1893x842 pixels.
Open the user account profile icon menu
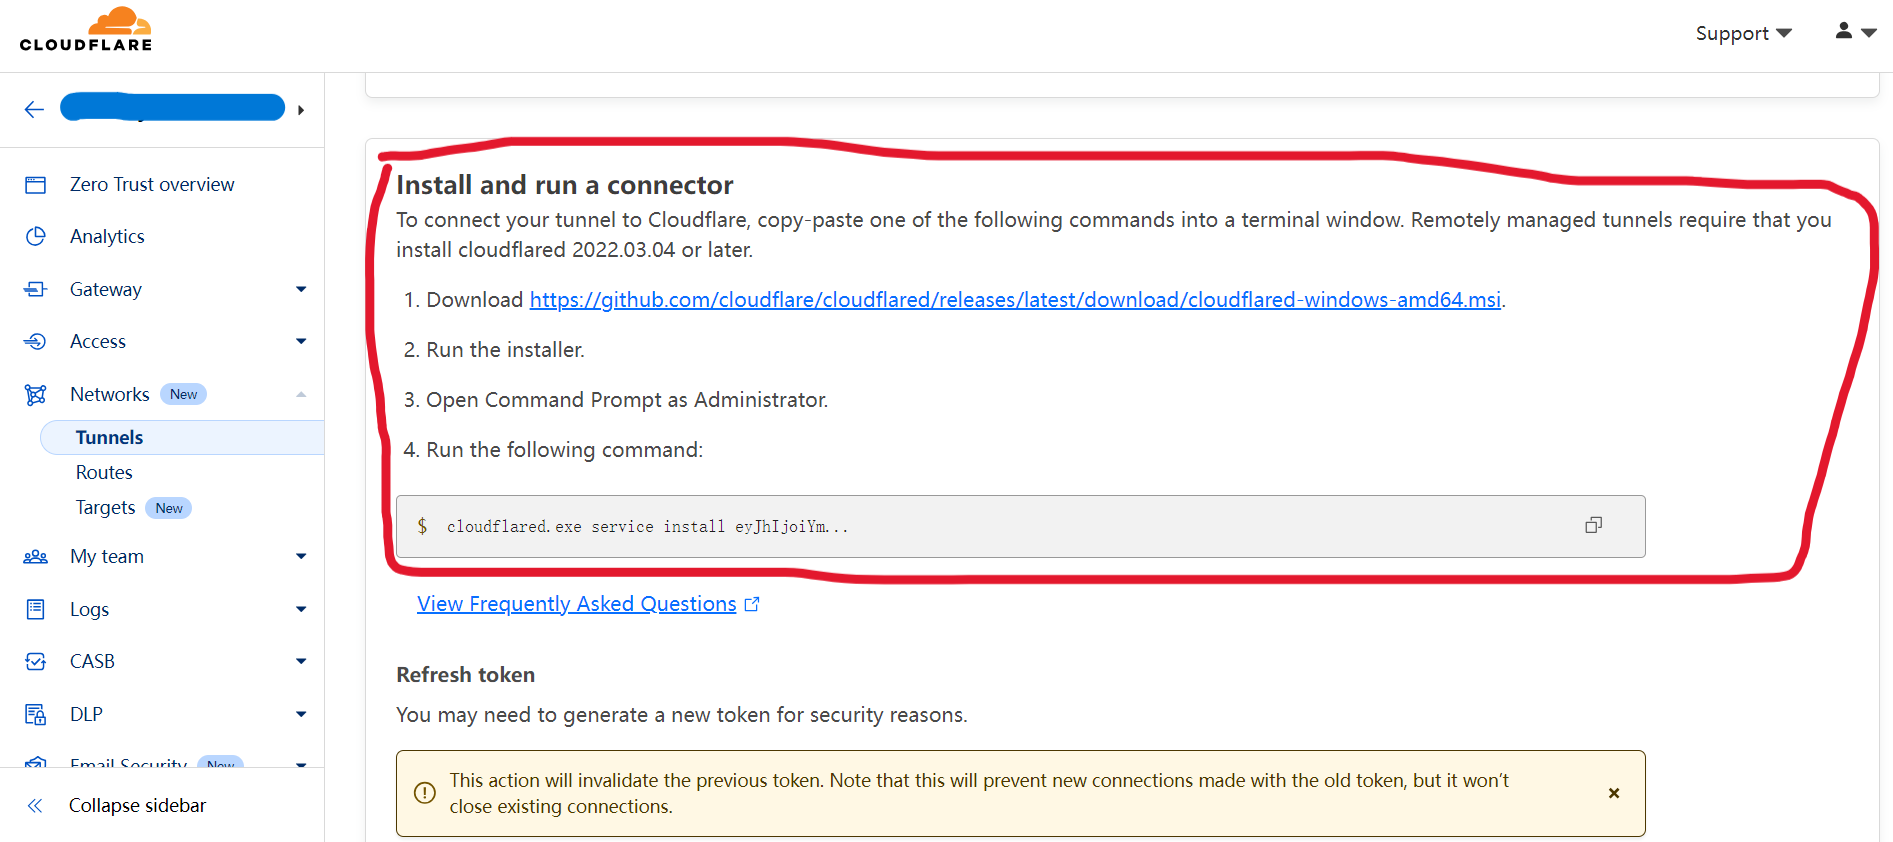click(x=1856, y=32)
